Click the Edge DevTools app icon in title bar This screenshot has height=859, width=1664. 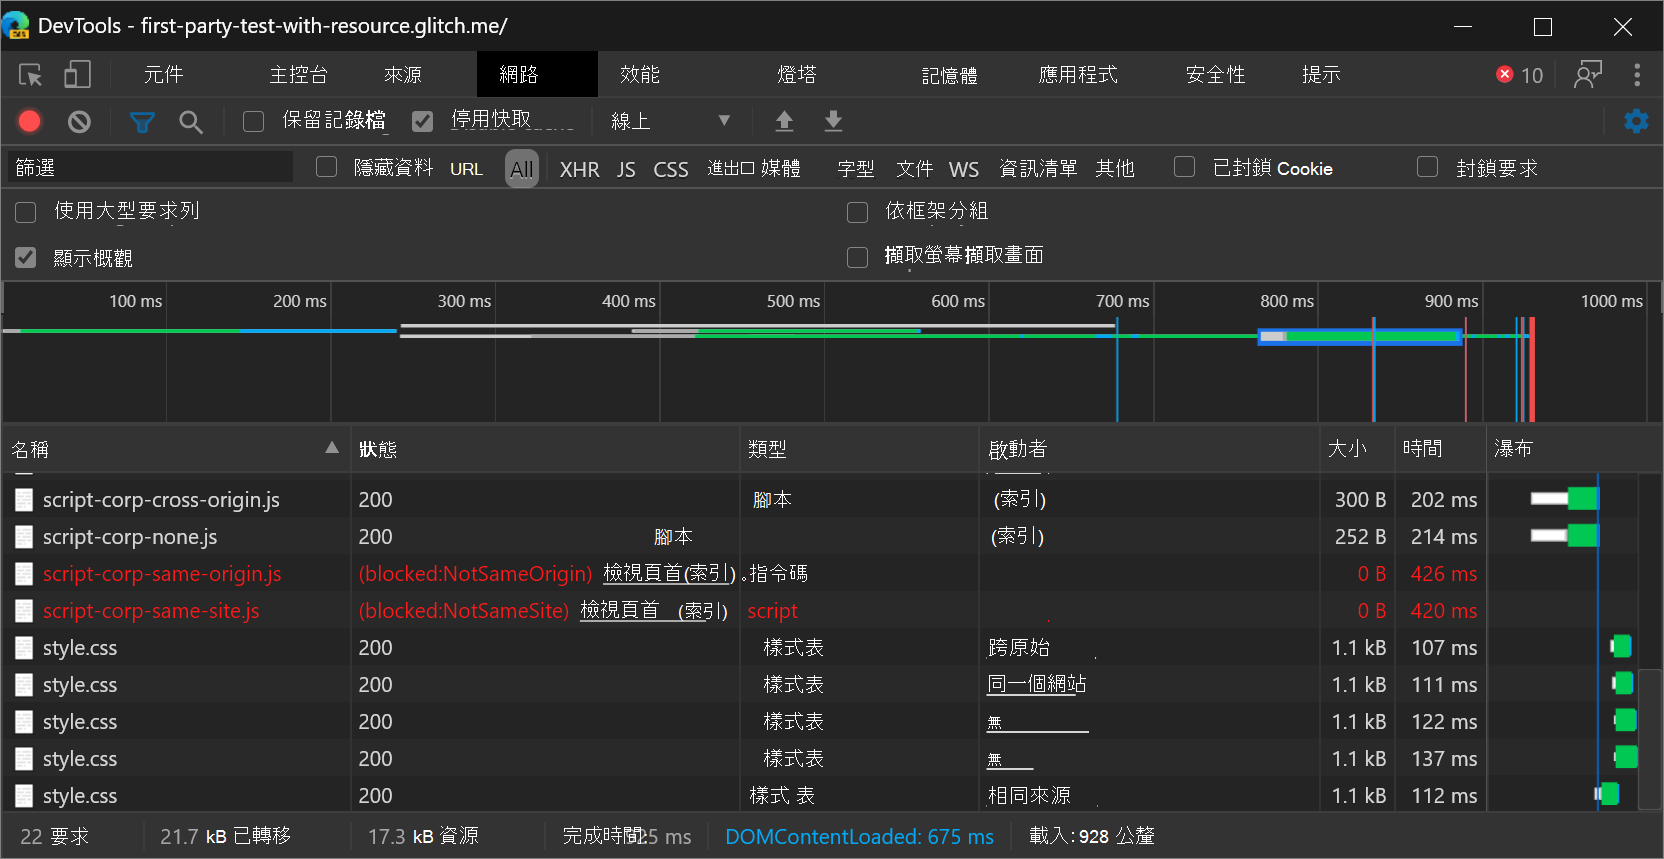[x=17, y=25]
